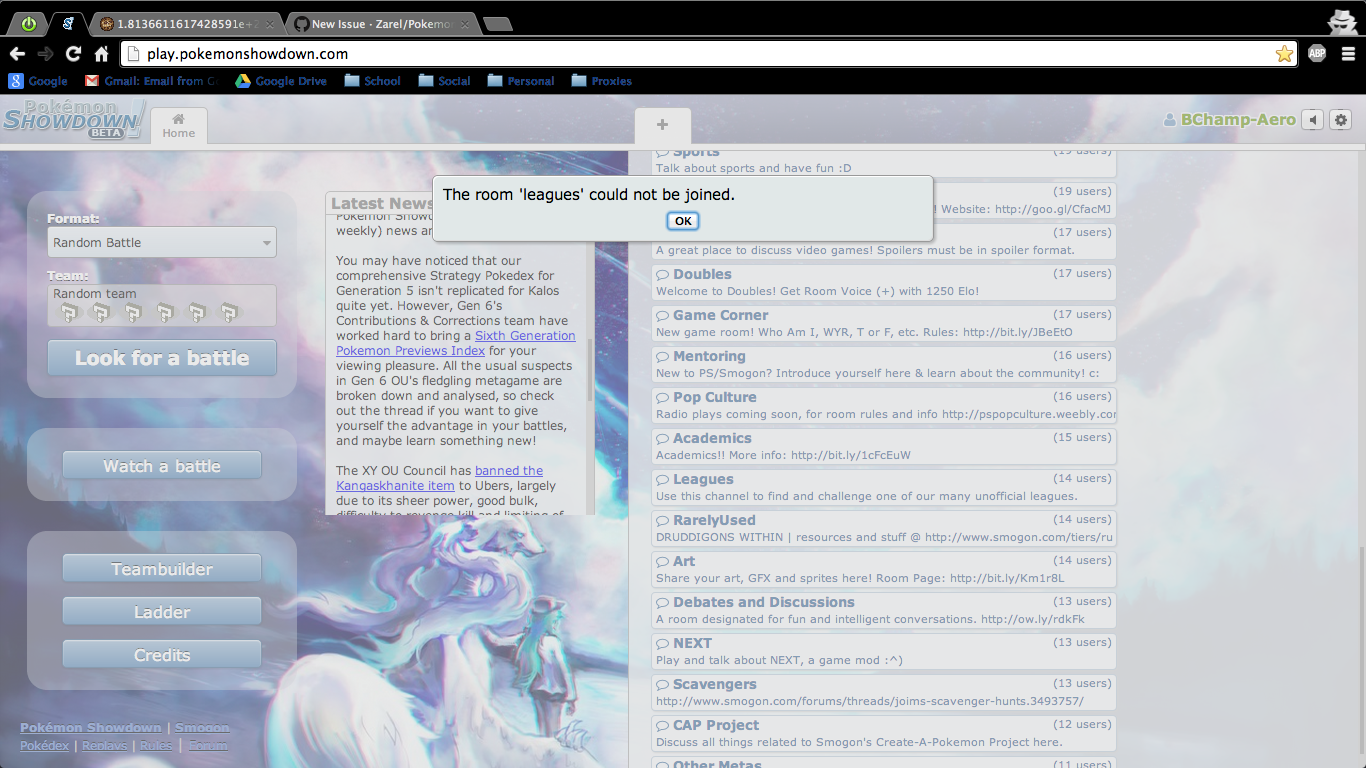
Task: Join the RarelyUsed chat room
Action: coord(884,528)
